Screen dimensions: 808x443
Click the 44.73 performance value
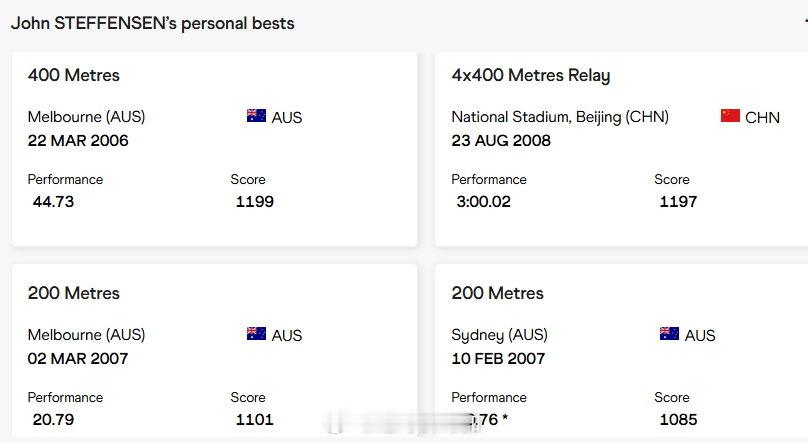coord(53,201)
